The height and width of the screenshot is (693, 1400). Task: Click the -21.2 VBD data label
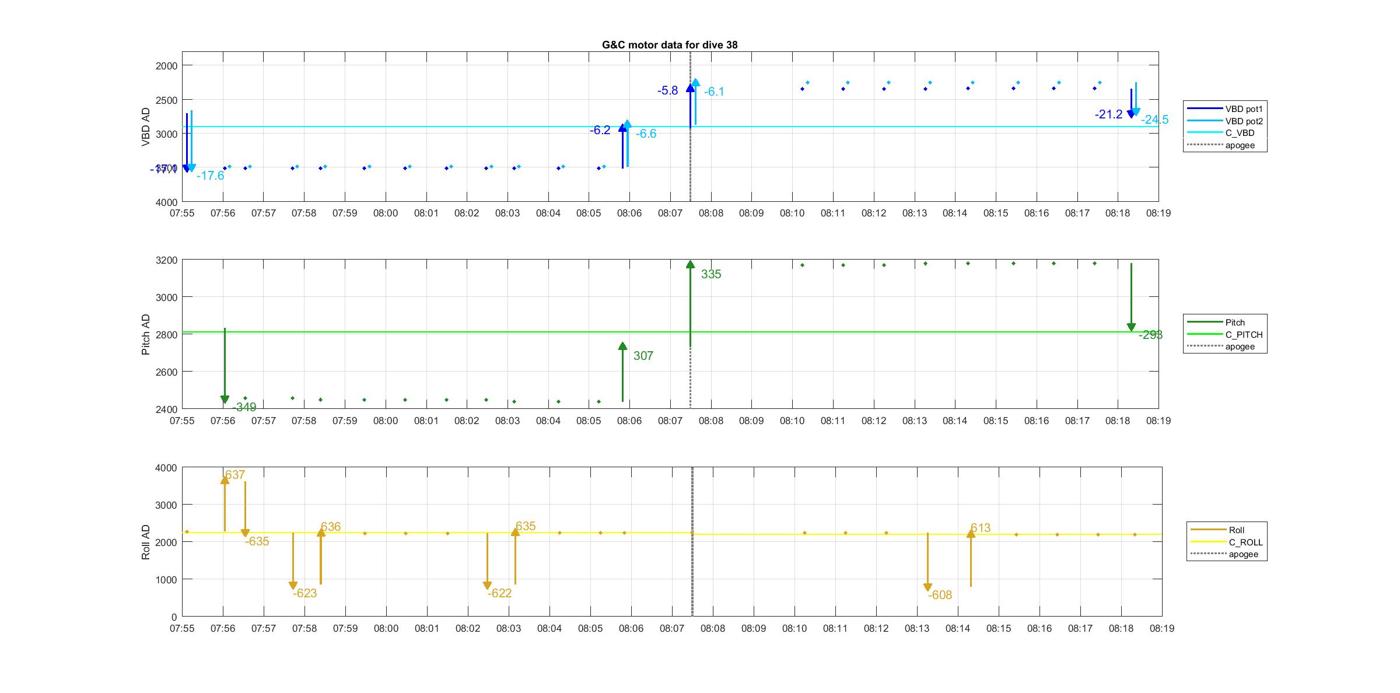click(x=1109, y=115)
